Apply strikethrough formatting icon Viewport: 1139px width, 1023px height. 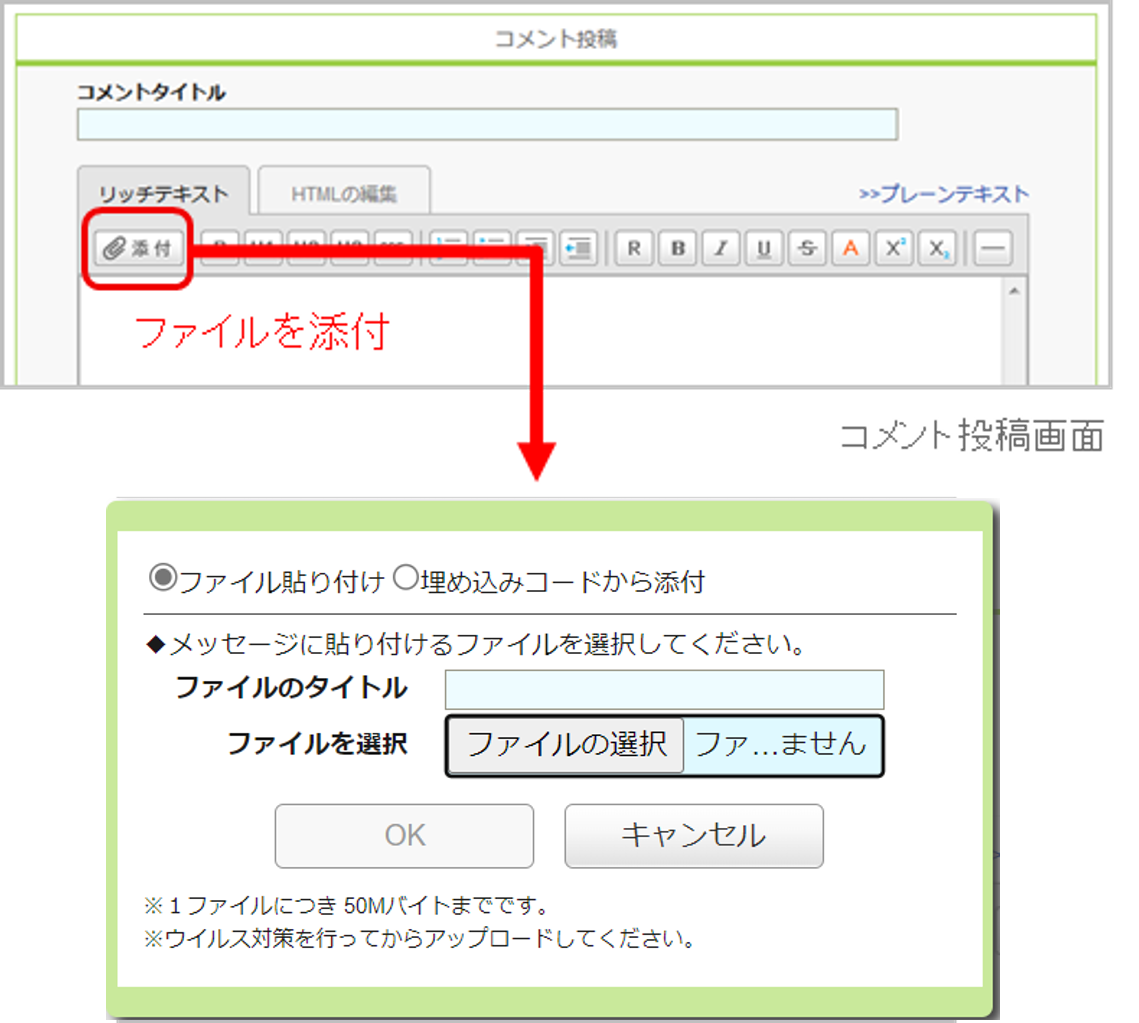point(807,248)
